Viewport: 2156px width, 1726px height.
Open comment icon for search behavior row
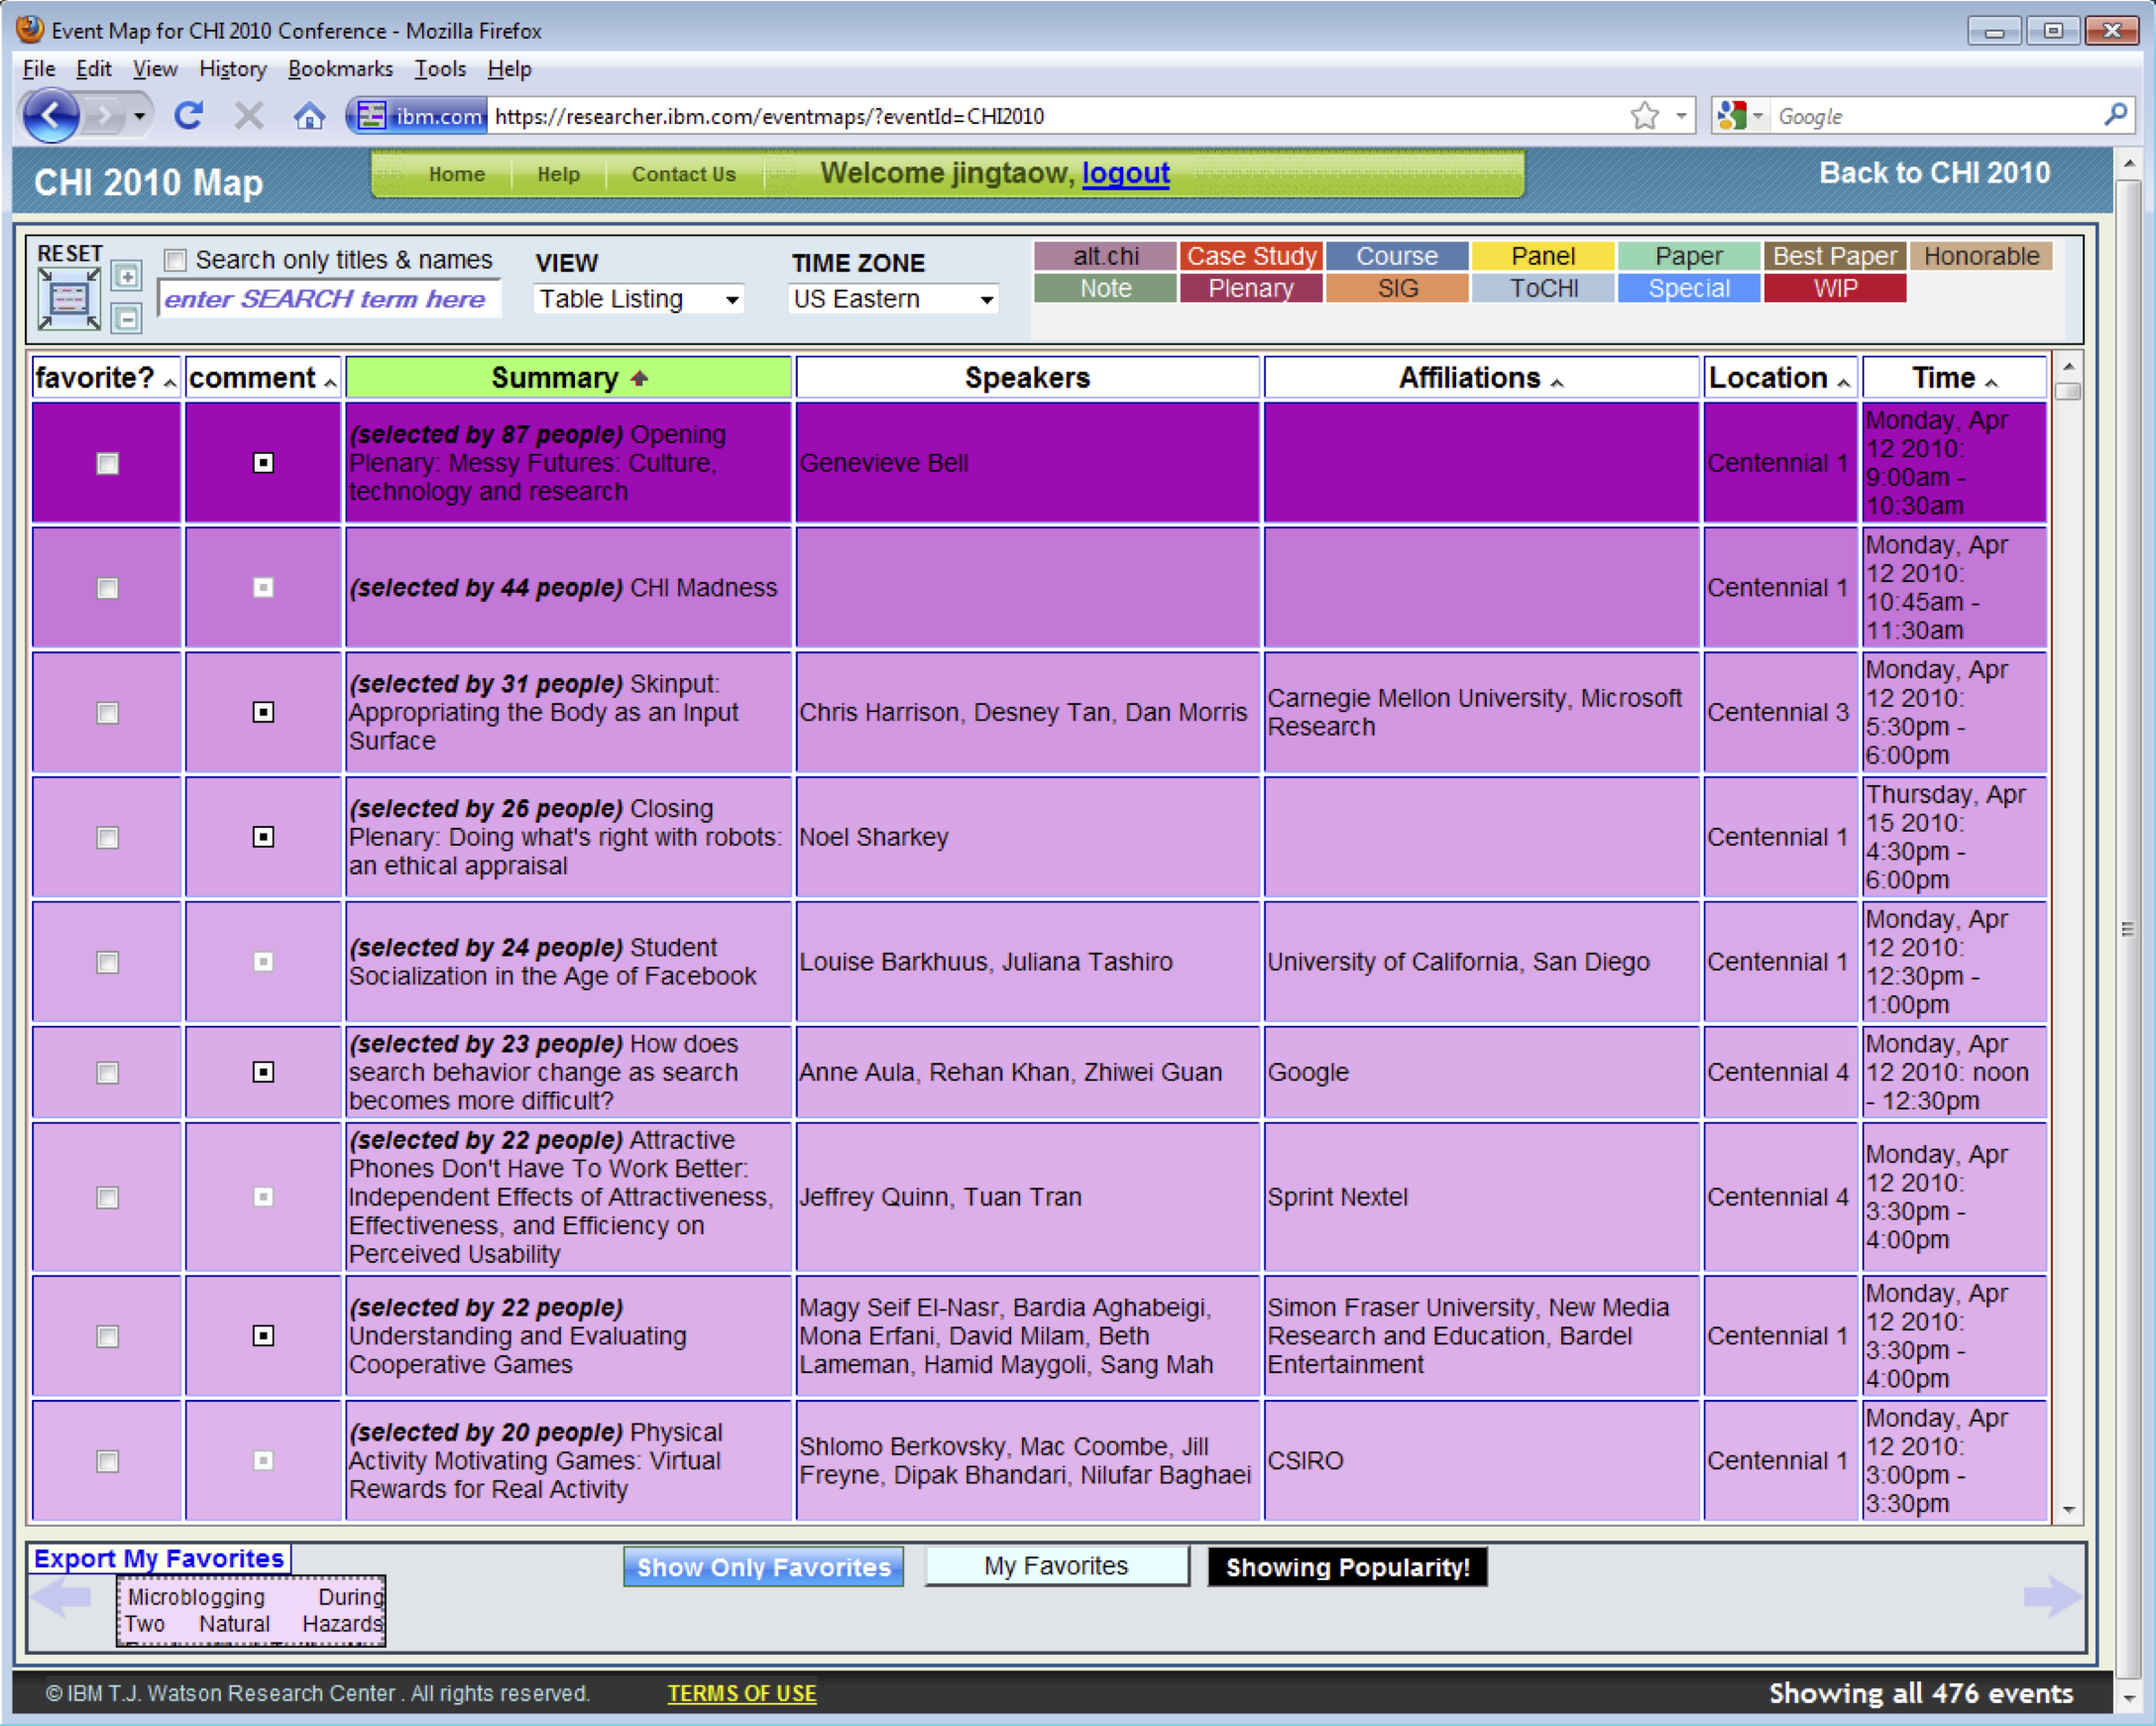(x=263, y=1072)
